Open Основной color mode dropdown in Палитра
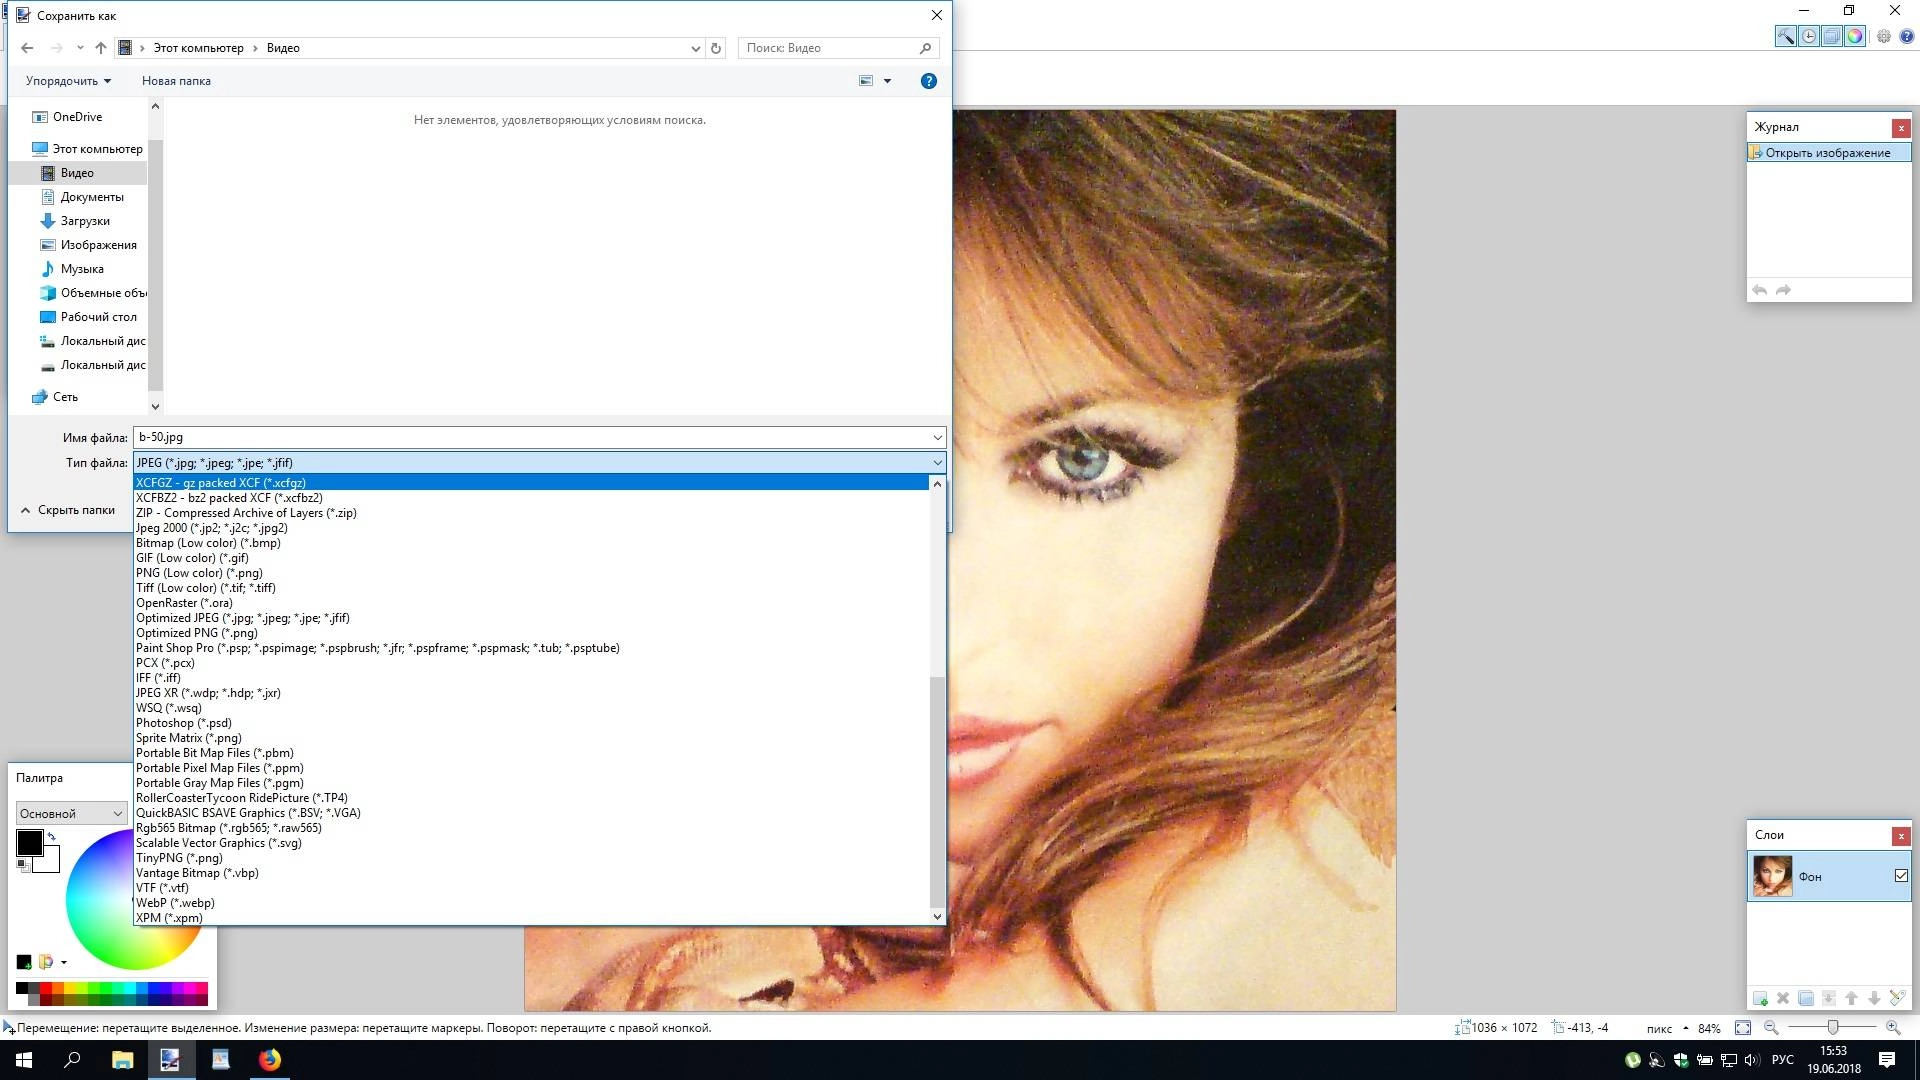This screenshot has width=1920, height=1080. (71, 813)
